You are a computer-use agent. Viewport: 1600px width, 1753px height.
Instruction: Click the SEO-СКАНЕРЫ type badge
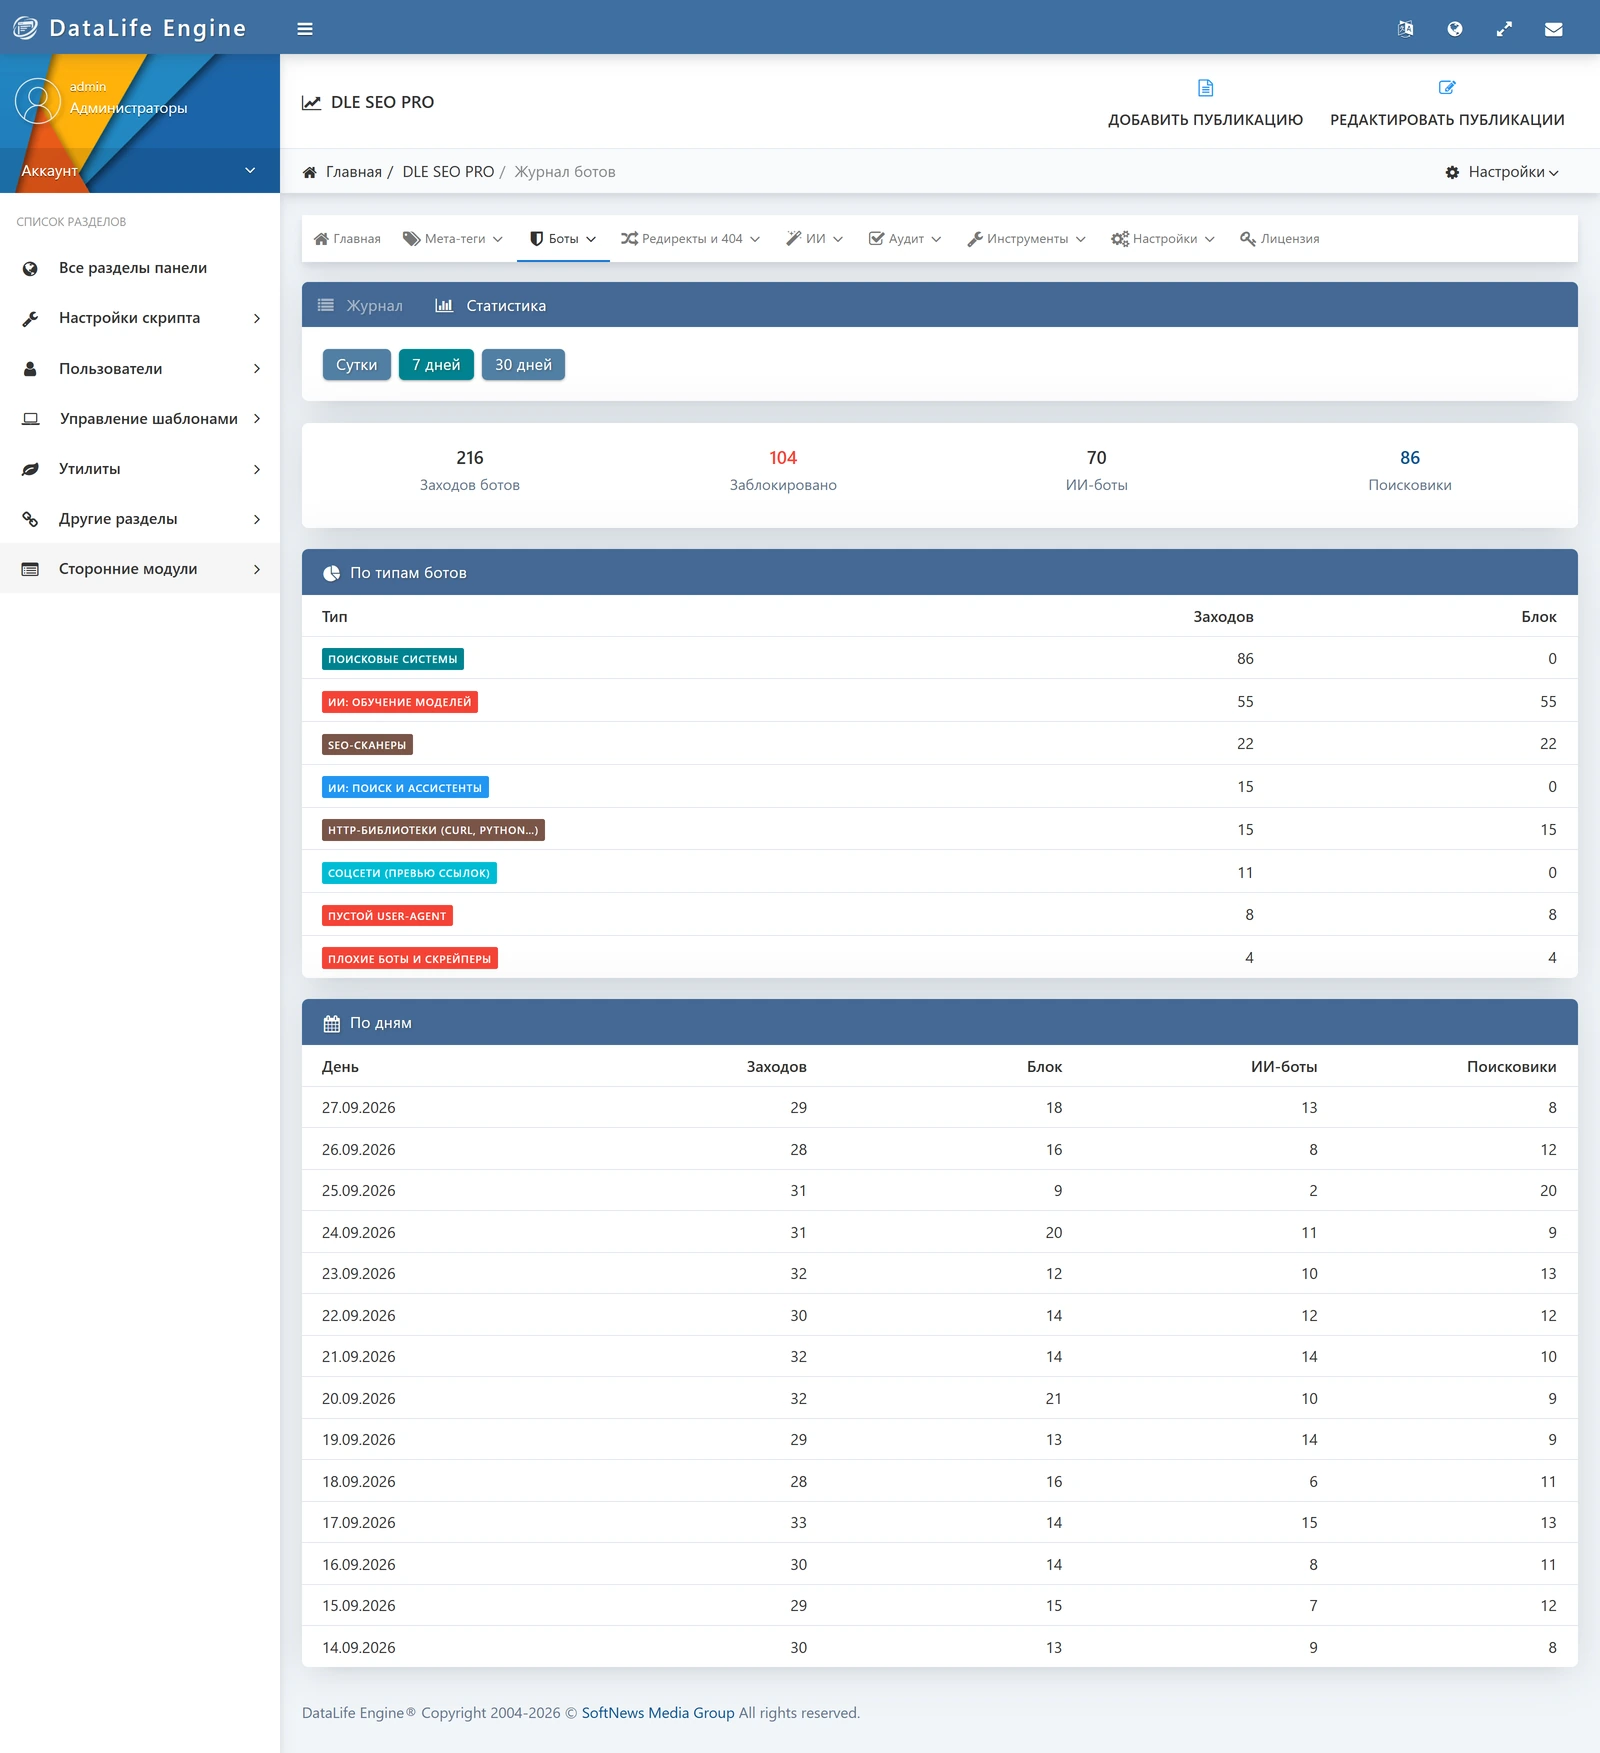click(367, 745)
